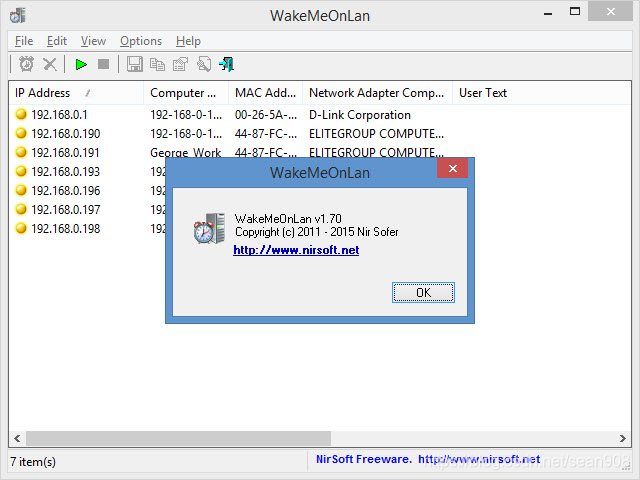Select the 192.168.0.198 IP address cell
640x480 pixels.
[66, 229]
